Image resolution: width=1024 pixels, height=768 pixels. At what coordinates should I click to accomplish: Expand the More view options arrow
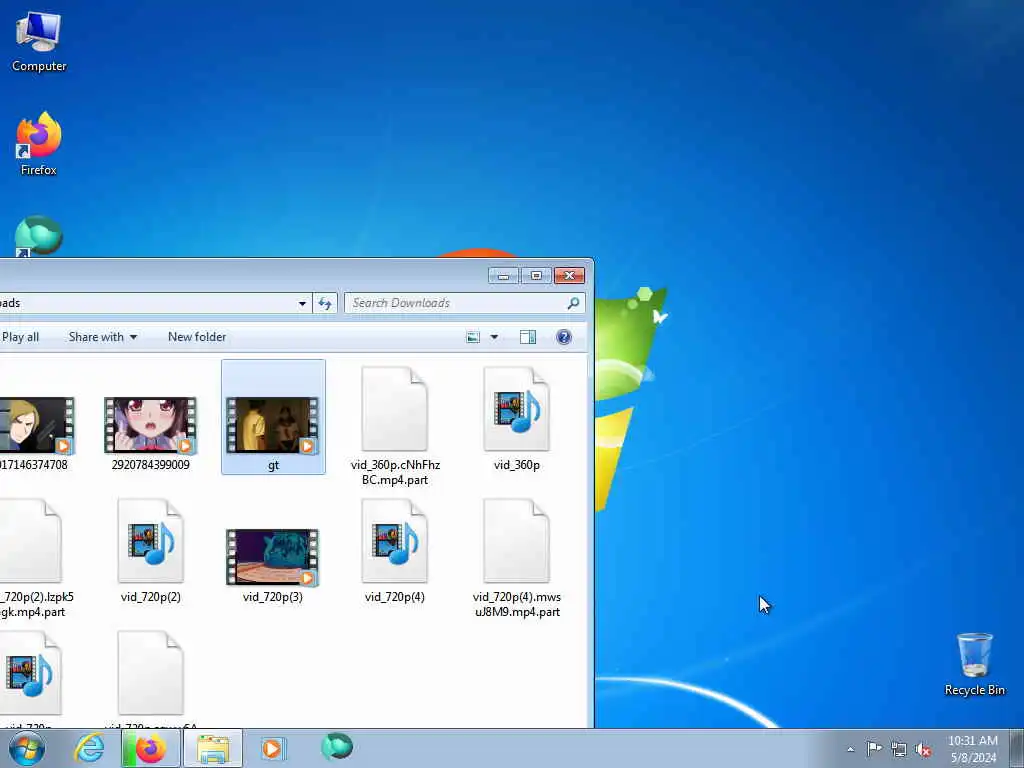pyautogui.click(x=494, y=337)
